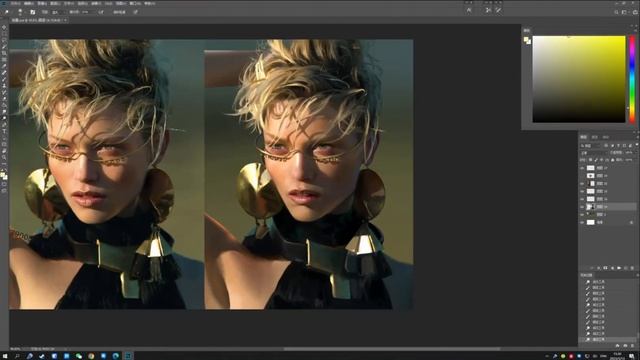Toggle lock all icon in Layers panel
The width and height of the screenshot is (640, 360).
(x=613, y=160)
